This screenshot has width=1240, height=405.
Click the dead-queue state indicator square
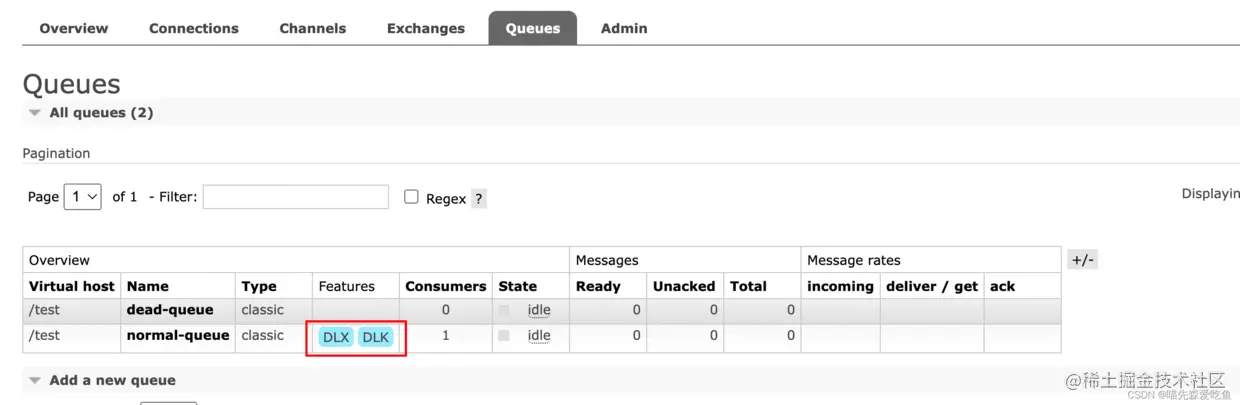click(504, 310)
